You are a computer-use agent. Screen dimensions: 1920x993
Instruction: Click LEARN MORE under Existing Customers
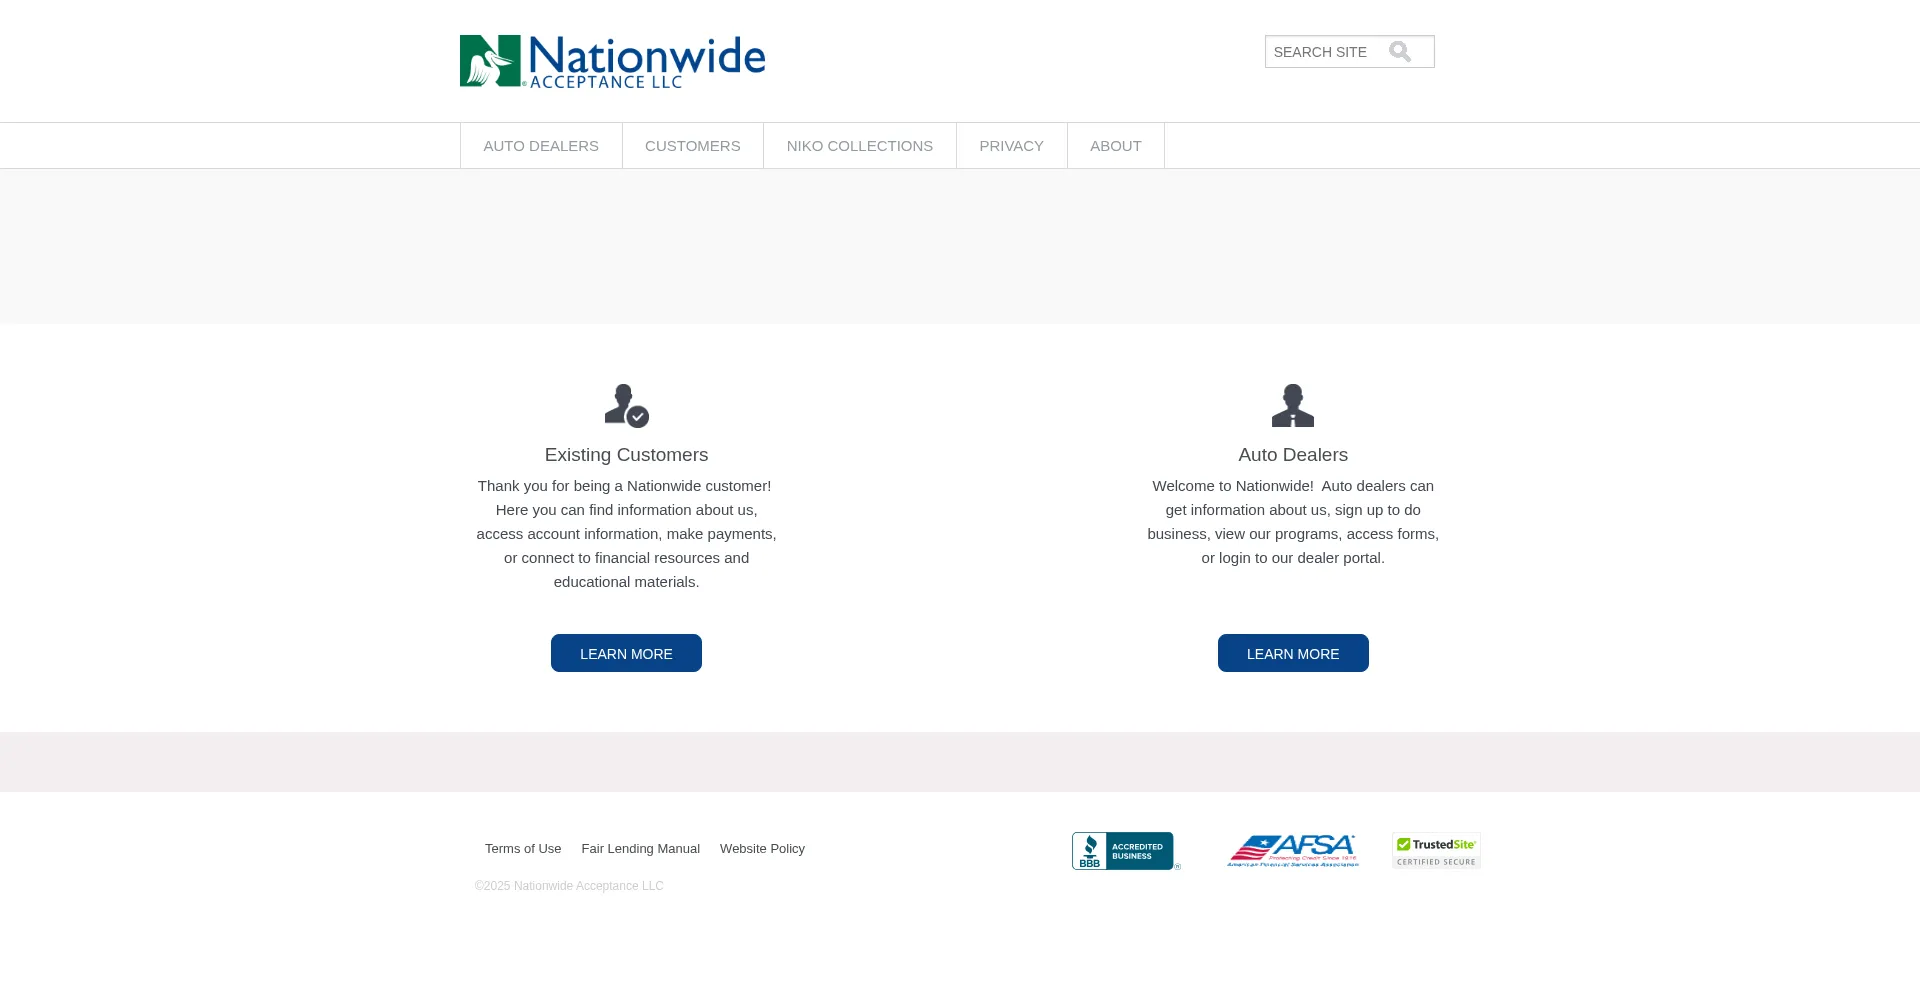(626, 653)
